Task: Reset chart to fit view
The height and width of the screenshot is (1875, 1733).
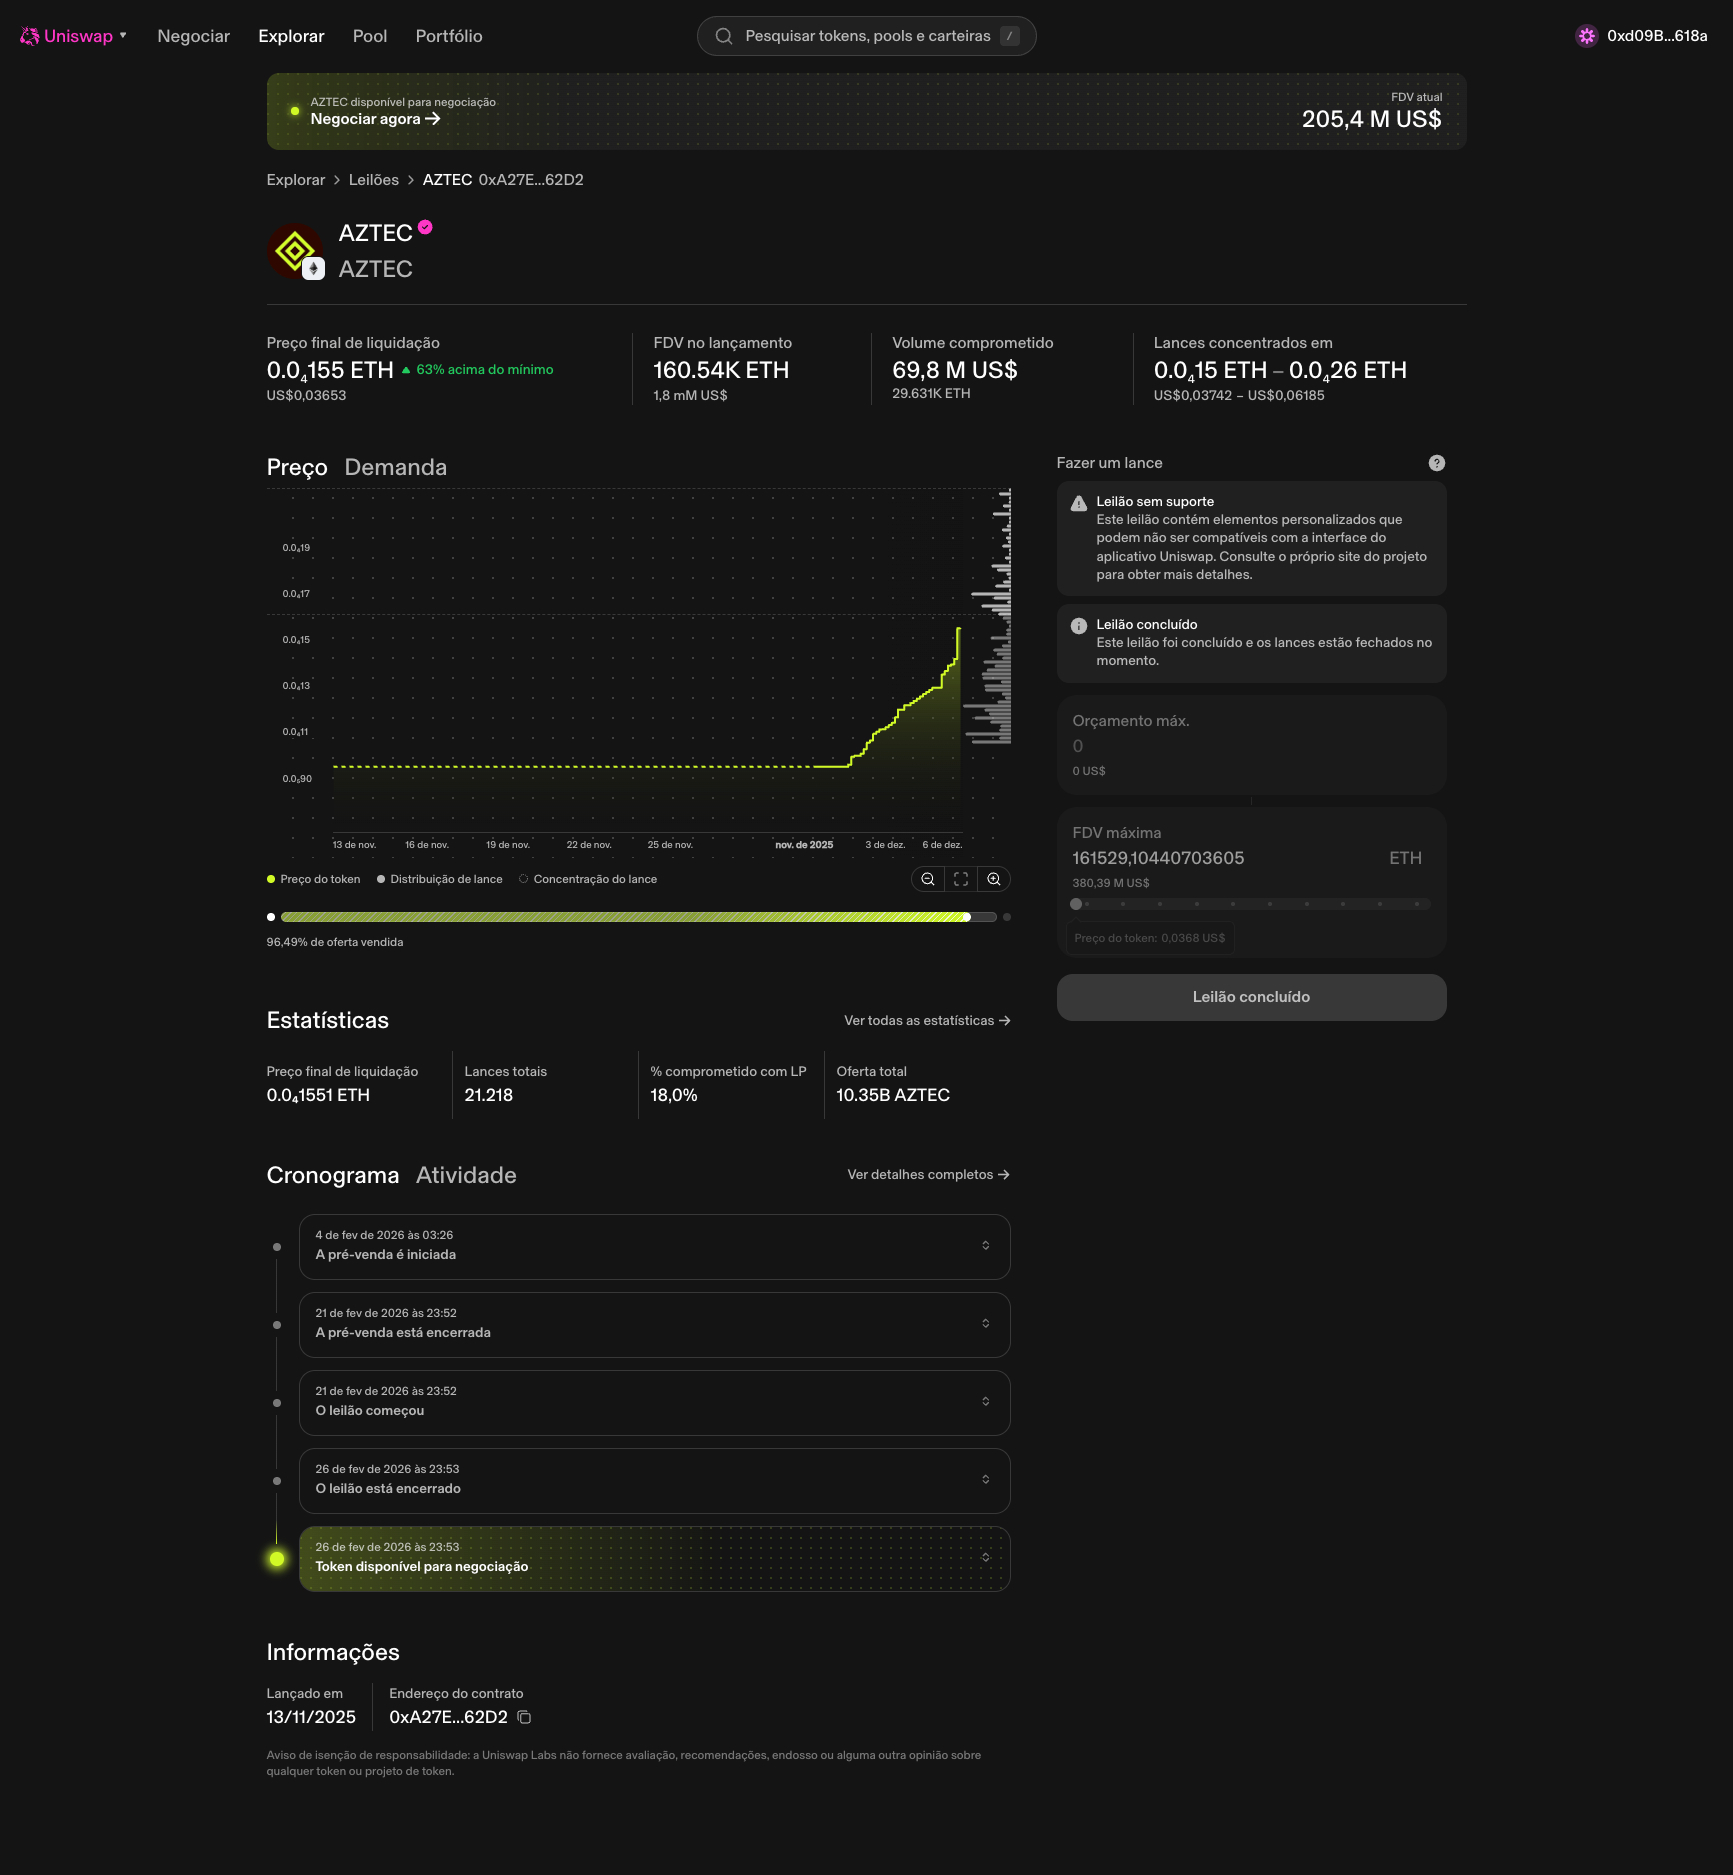Action: [961, 879]
